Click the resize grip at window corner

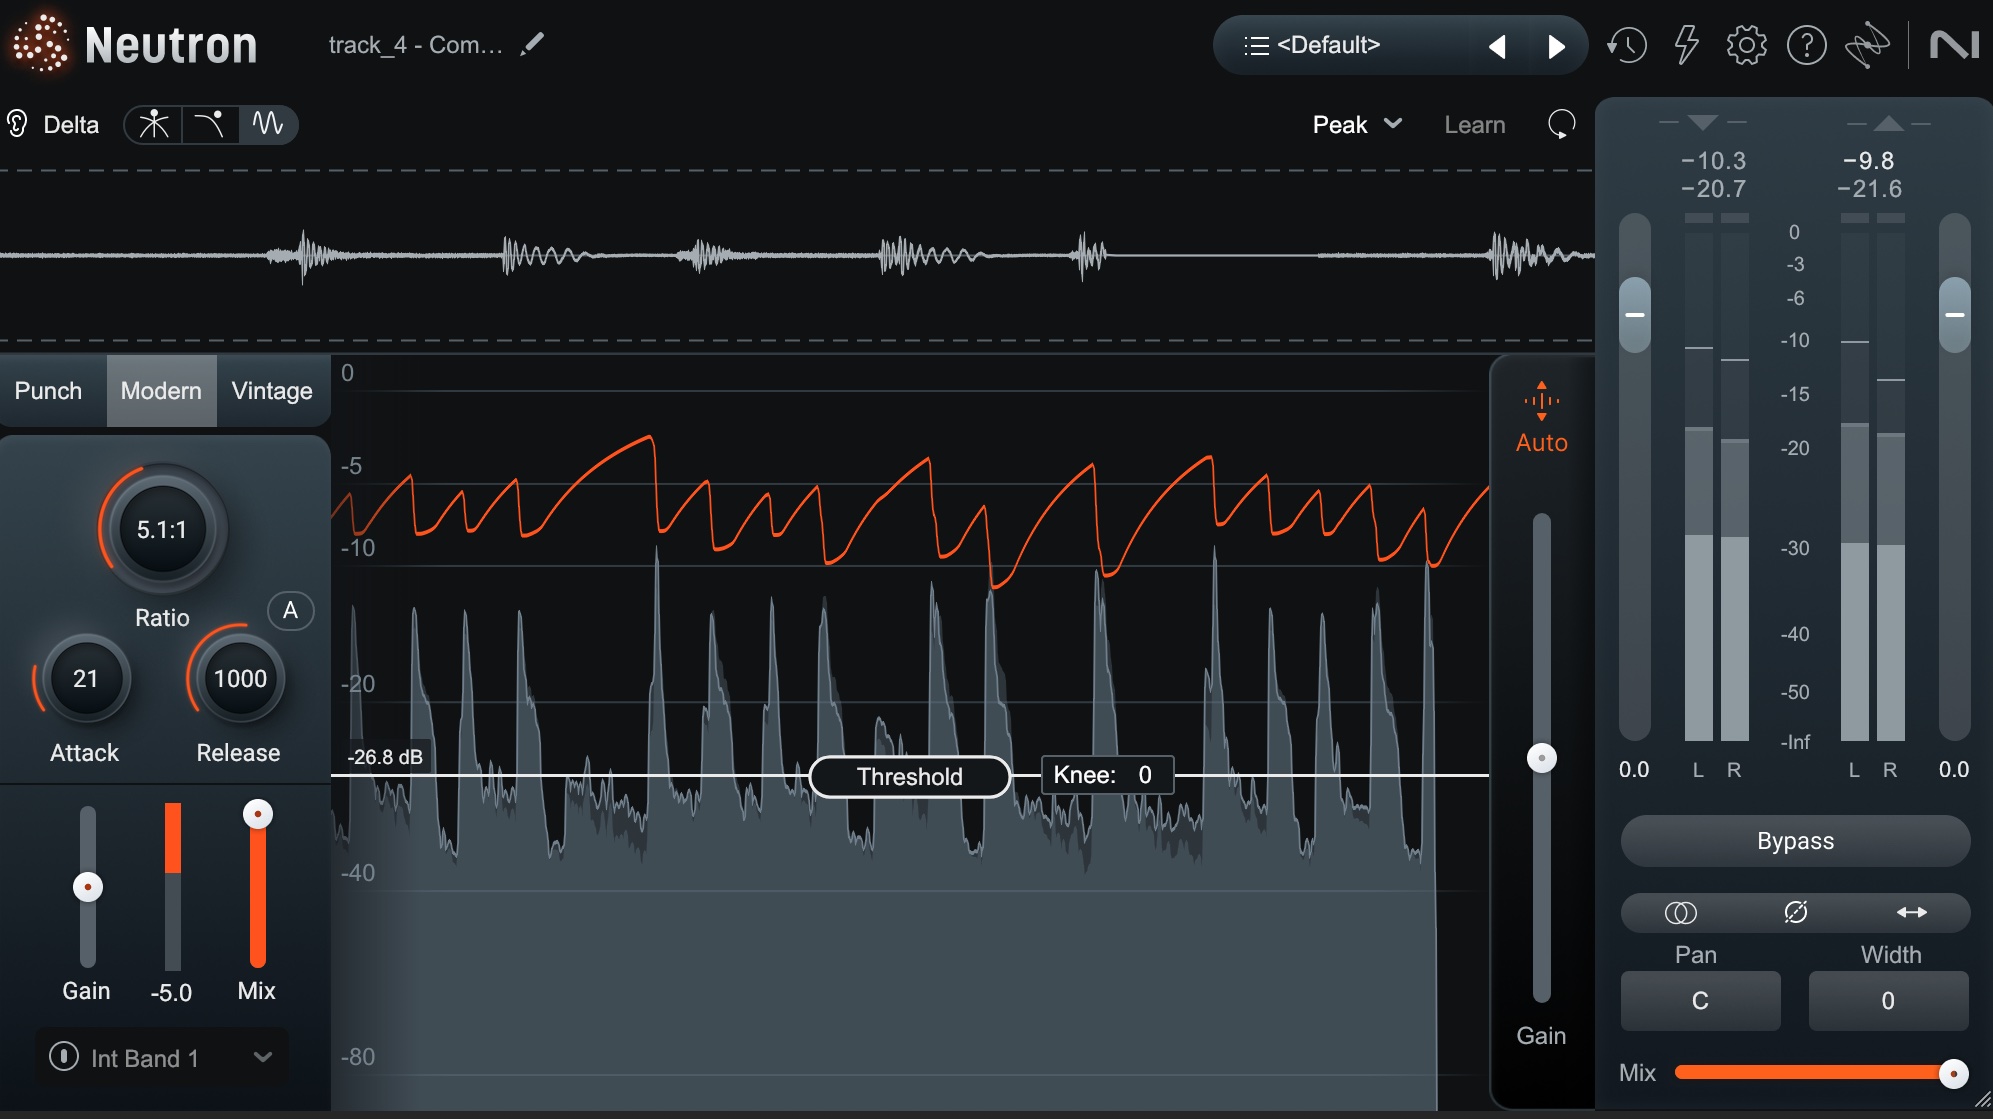[1982, 1099]
